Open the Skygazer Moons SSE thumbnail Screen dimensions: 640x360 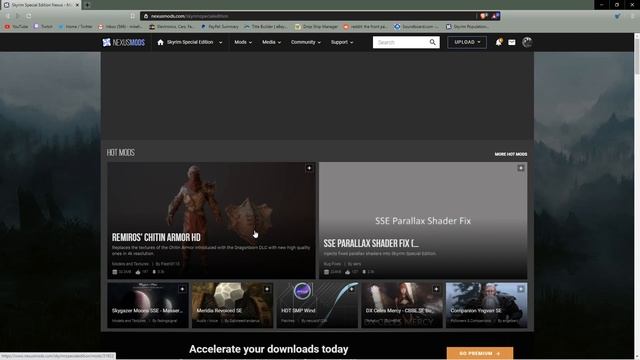(148, 305)
